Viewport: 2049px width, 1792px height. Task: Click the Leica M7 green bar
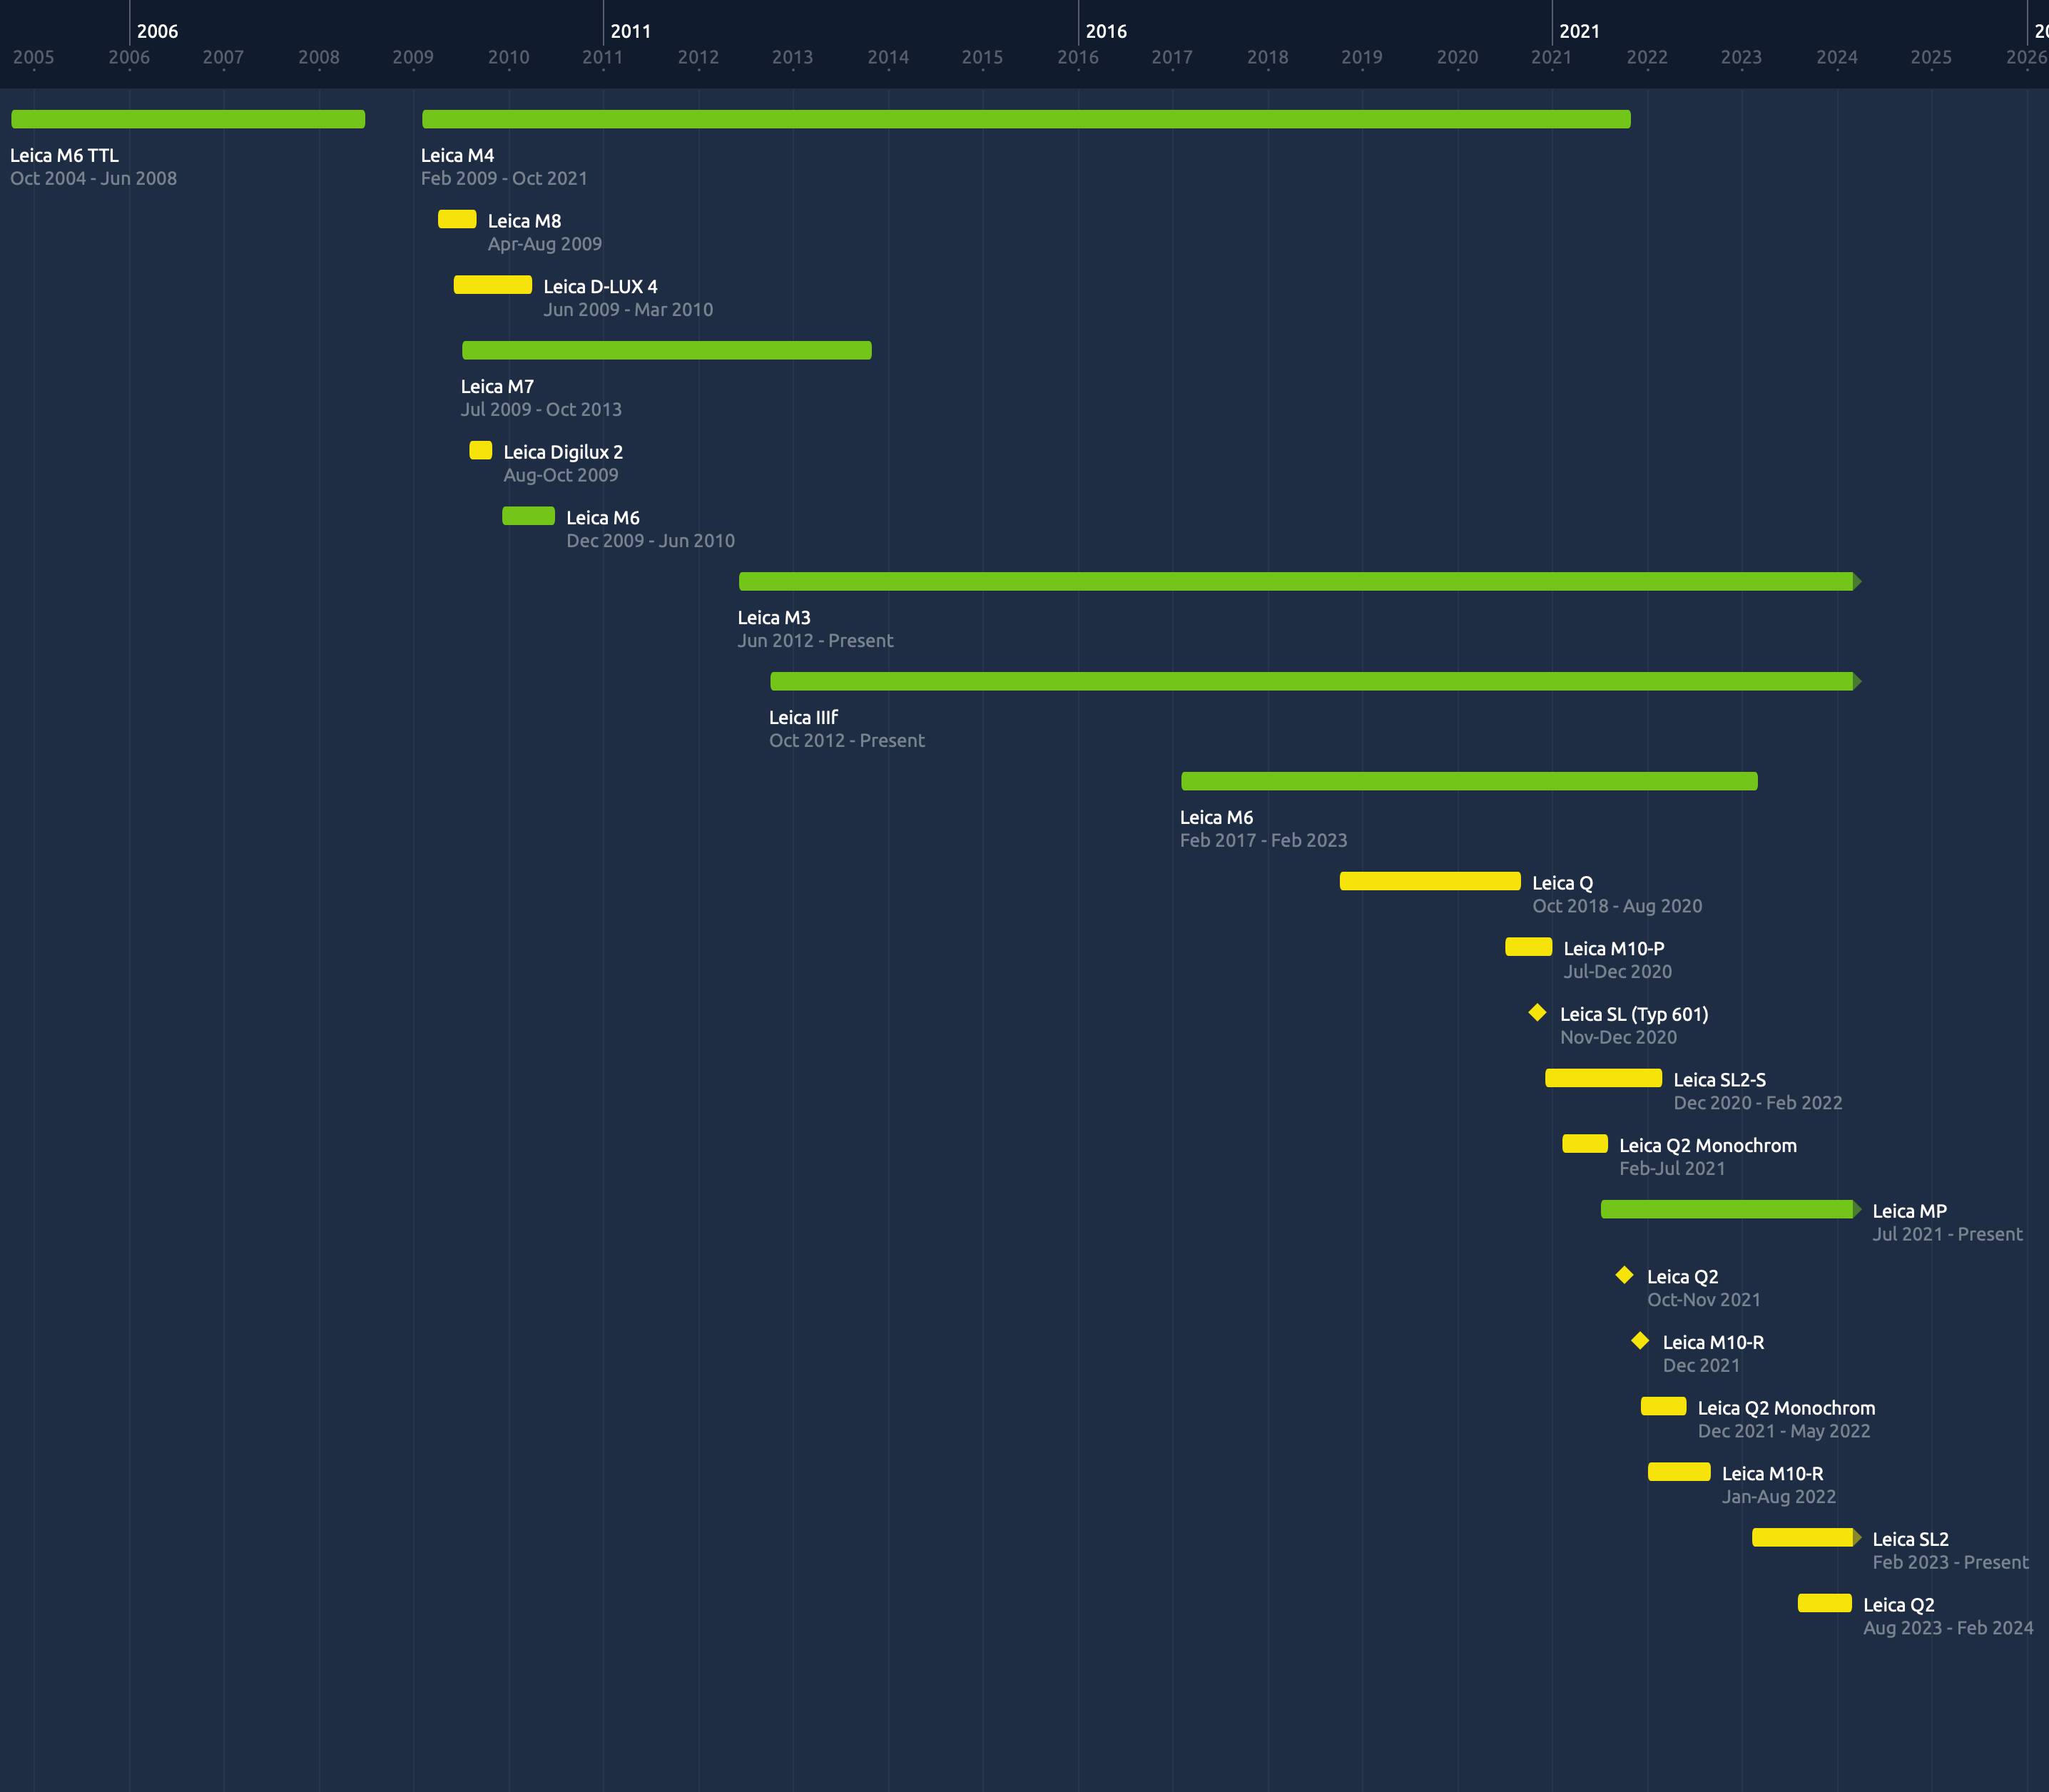667,350
